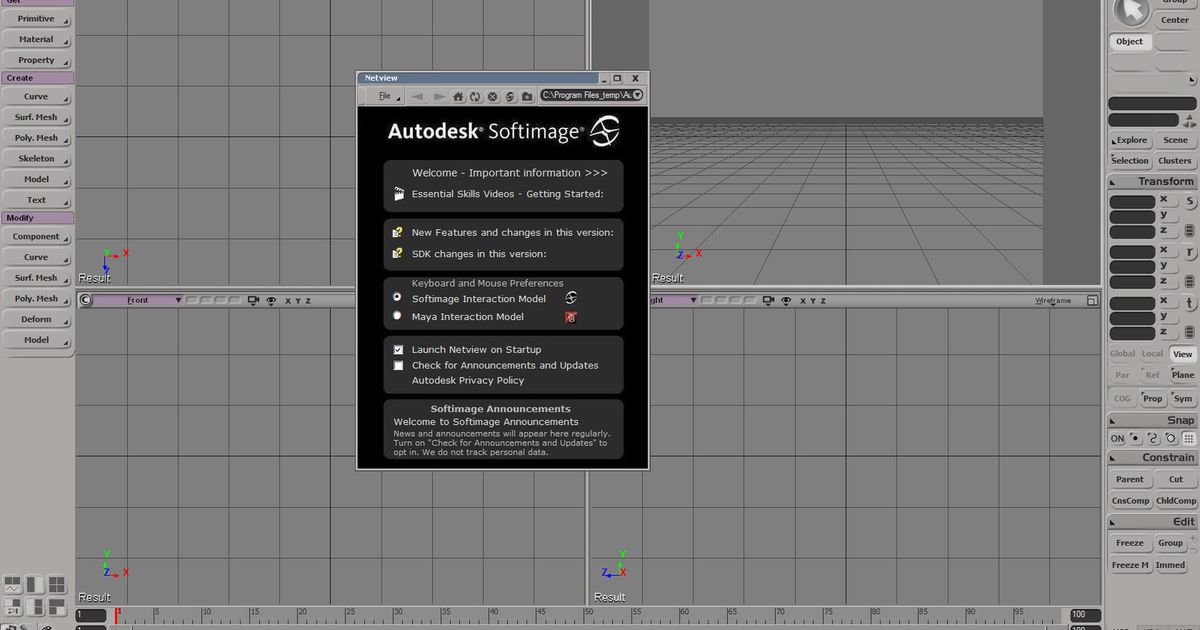Open the File menu in Netview
This screenshot has width=1200, height=630.
coord(384,95)
